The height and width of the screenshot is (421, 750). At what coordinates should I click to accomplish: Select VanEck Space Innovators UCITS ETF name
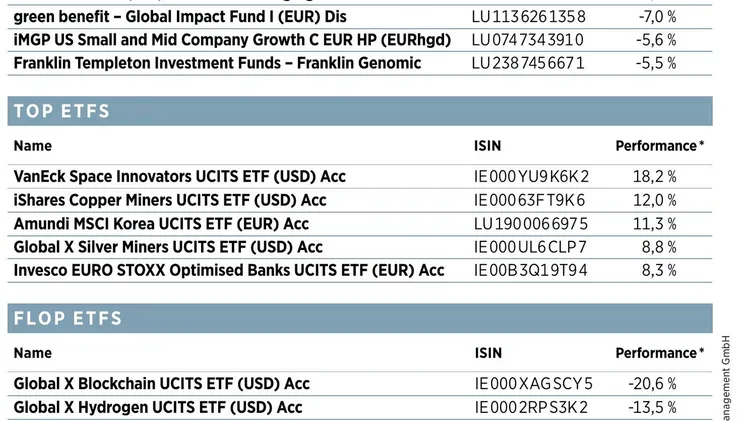point(180,176)
